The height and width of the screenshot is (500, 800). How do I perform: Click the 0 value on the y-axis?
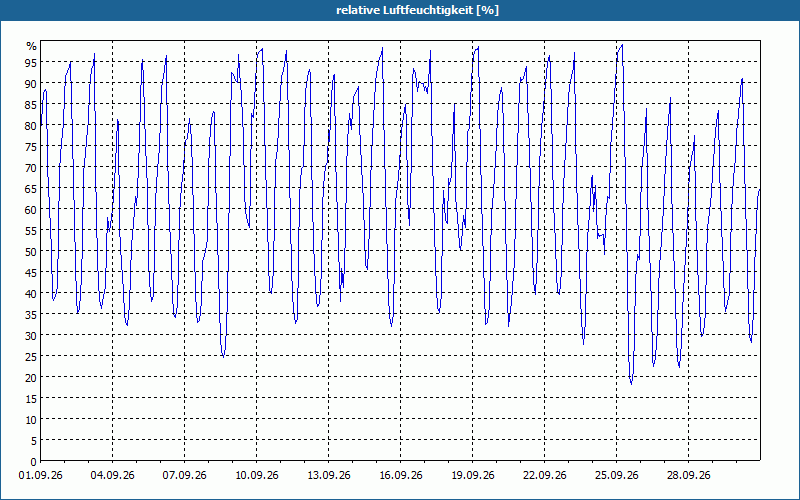[x=34, y=462]
